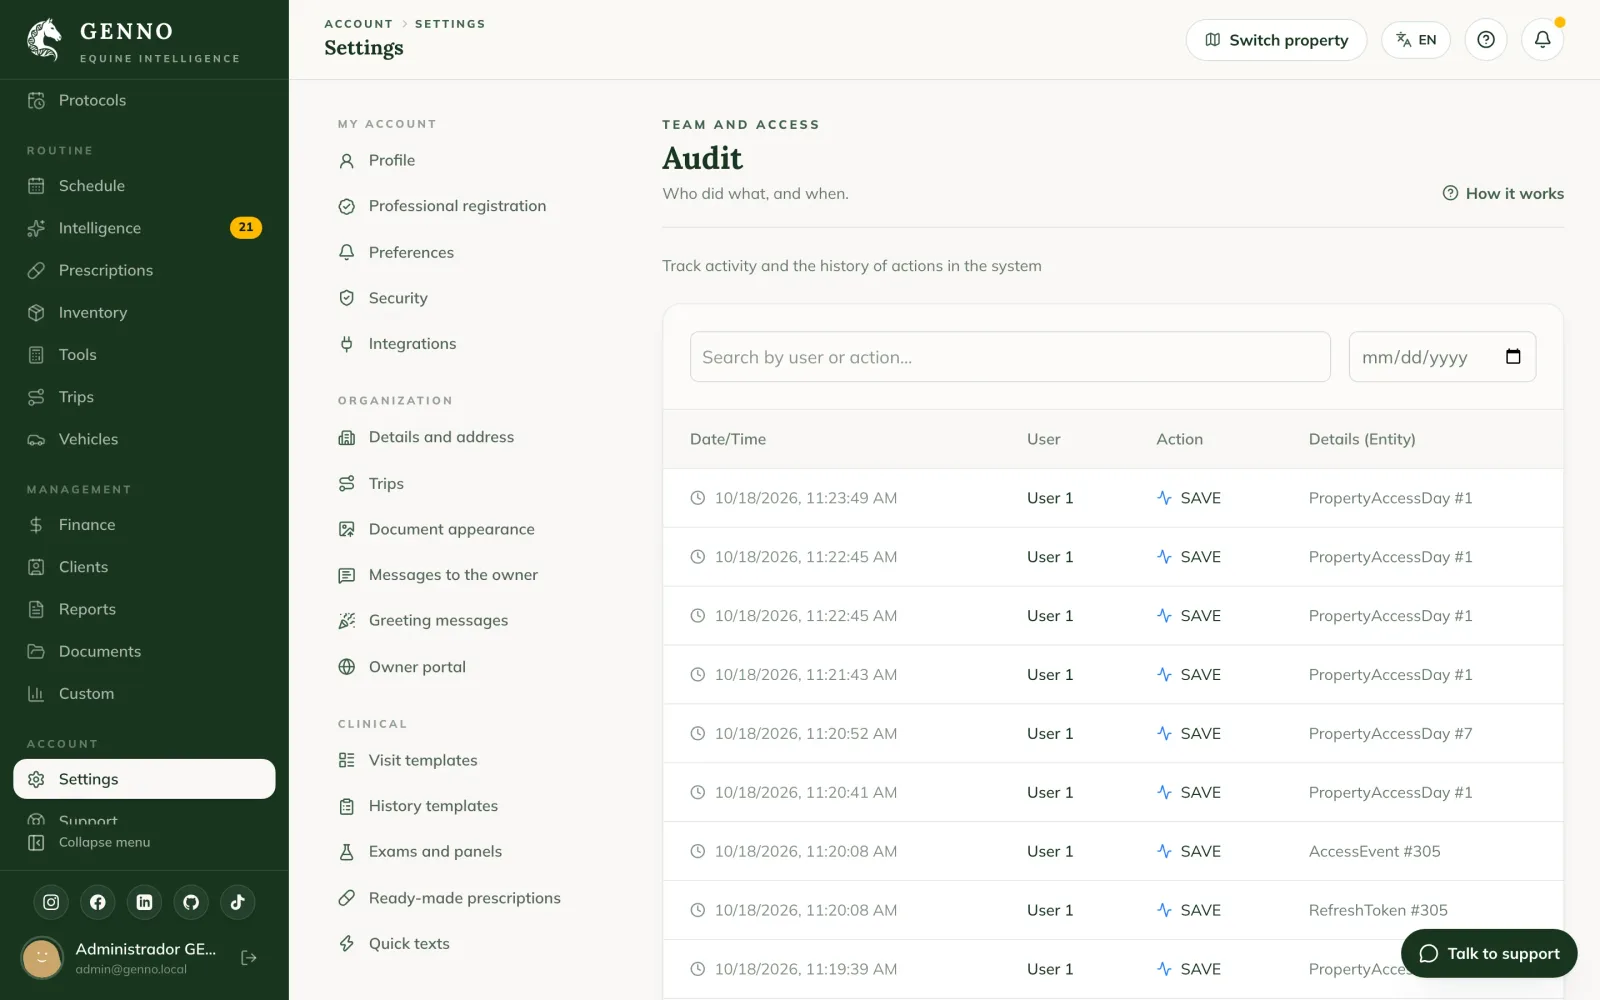Open Finance in sidebar

tap(144, 525)
